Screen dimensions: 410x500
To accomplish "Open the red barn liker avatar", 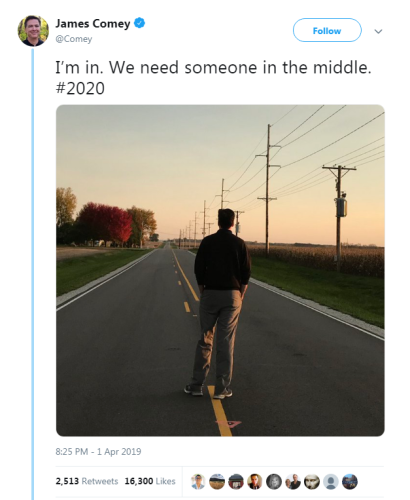I will point(236,482).
